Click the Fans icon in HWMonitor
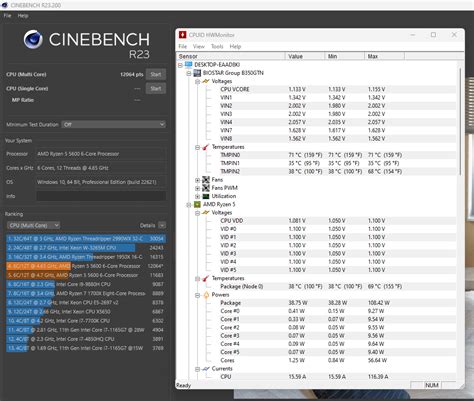This screenshot has width=474, height=401. [206, 180]
